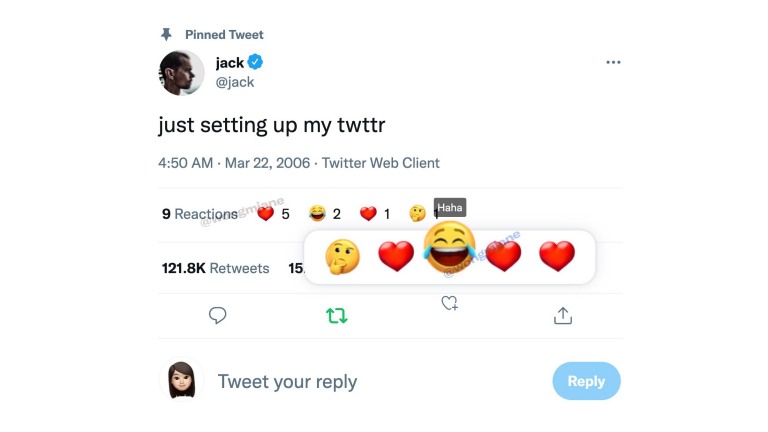The image size is (768, 432).
Task: Pick the thinking face emoji in reaction picker
Action: click(x=343, y=257)
